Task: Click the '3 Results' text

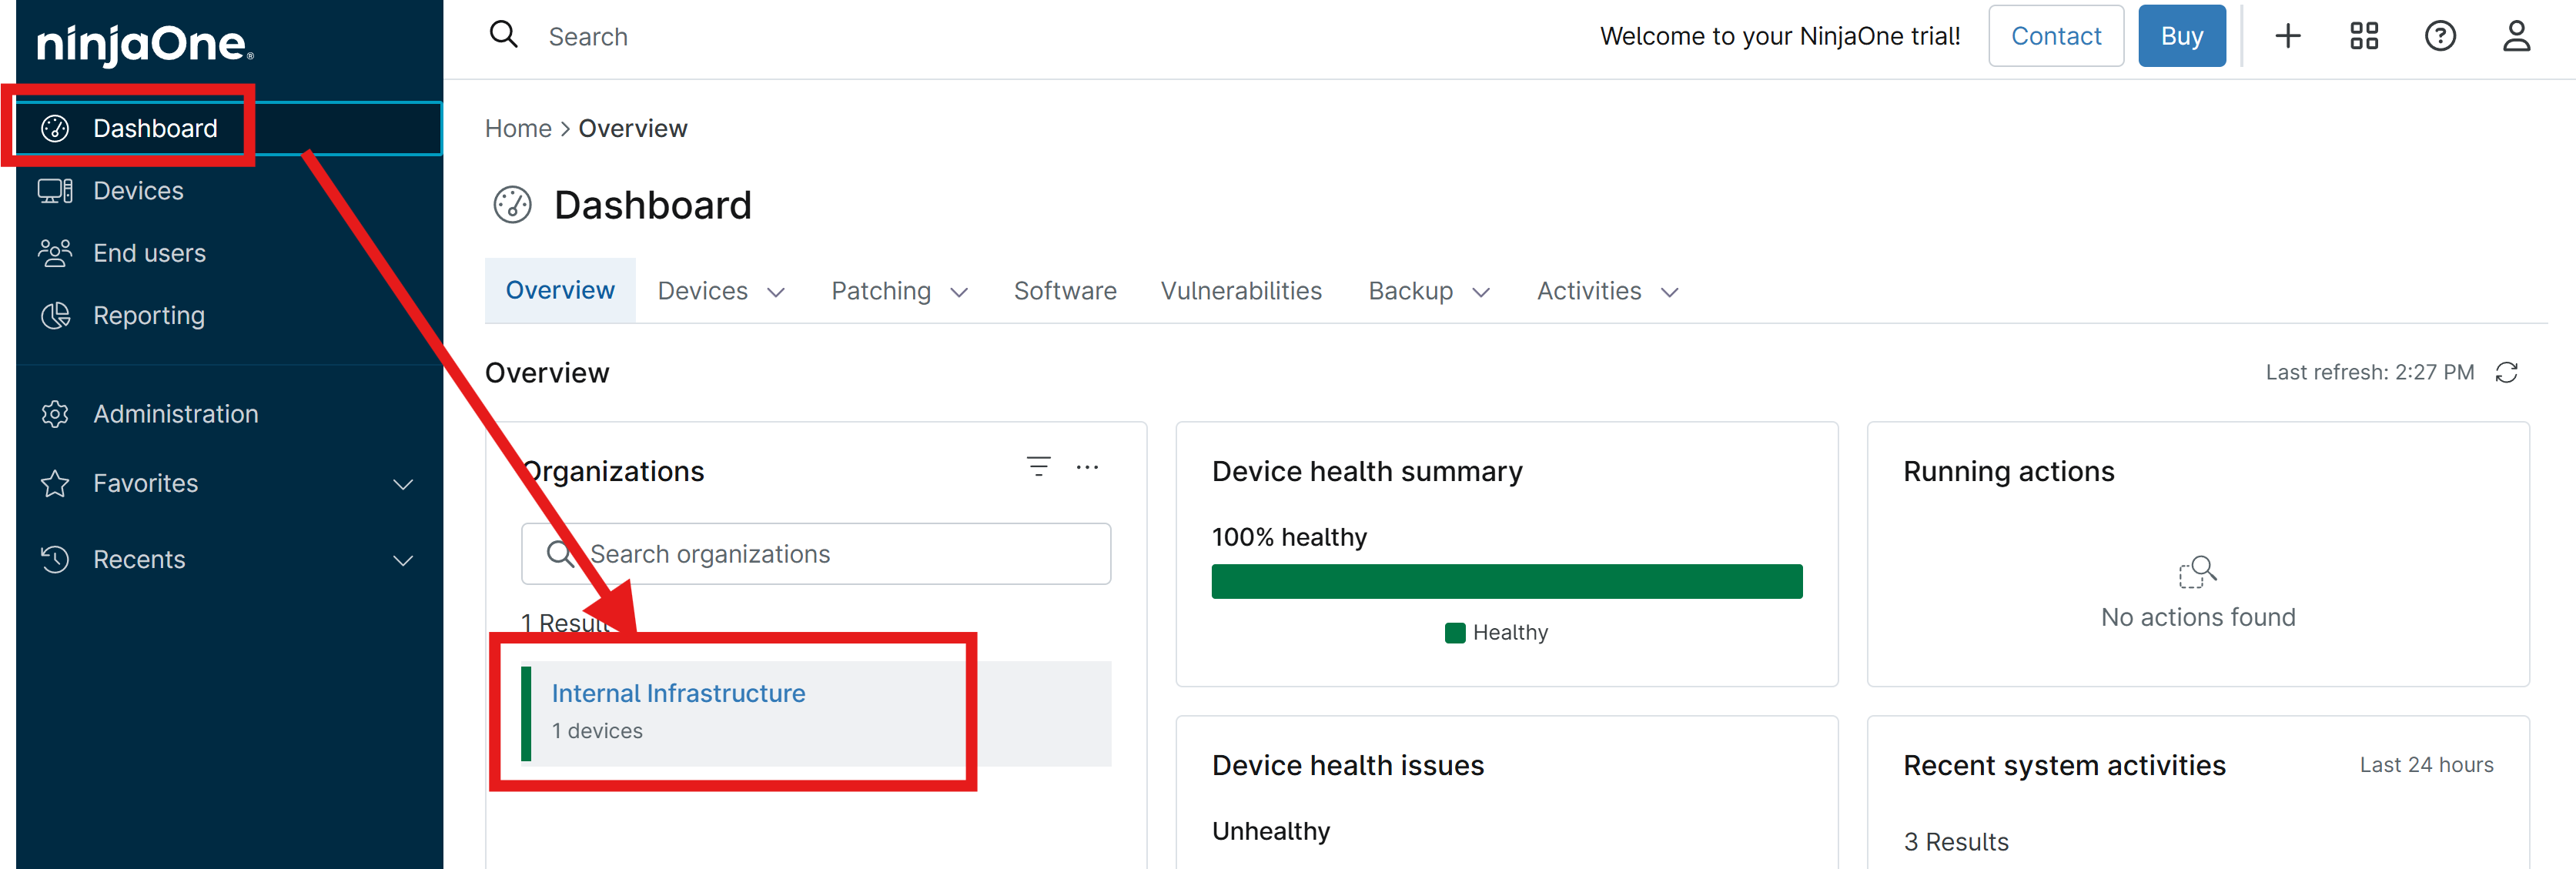Action: coord(1955,842)
